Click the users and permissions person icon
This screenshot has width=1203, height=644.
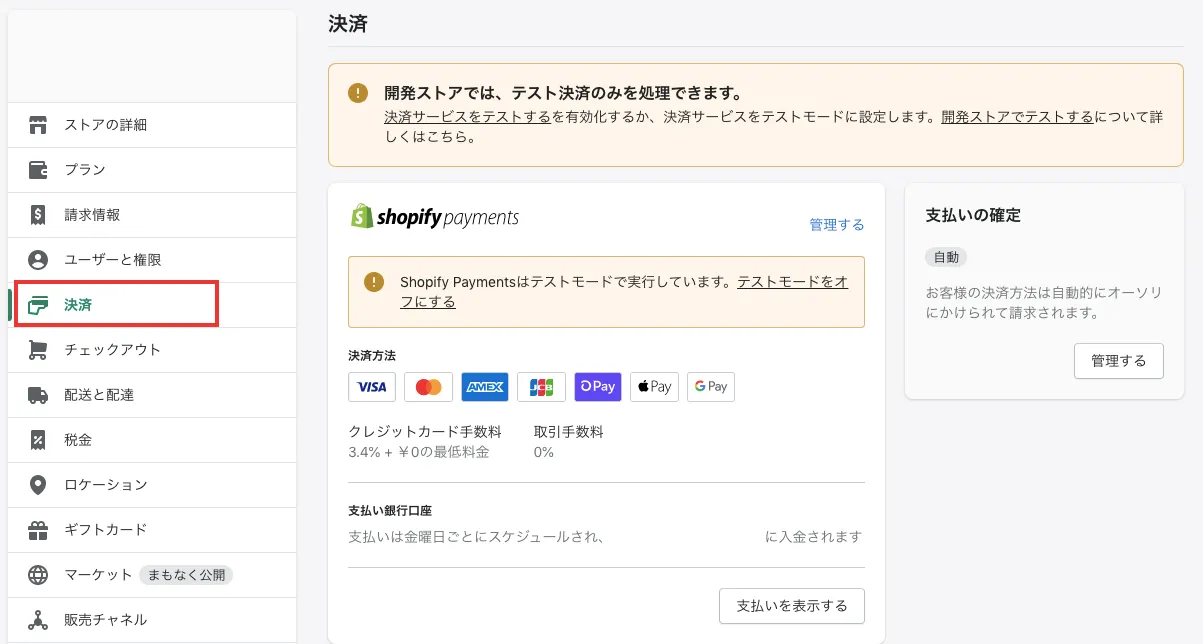point(38,260)
